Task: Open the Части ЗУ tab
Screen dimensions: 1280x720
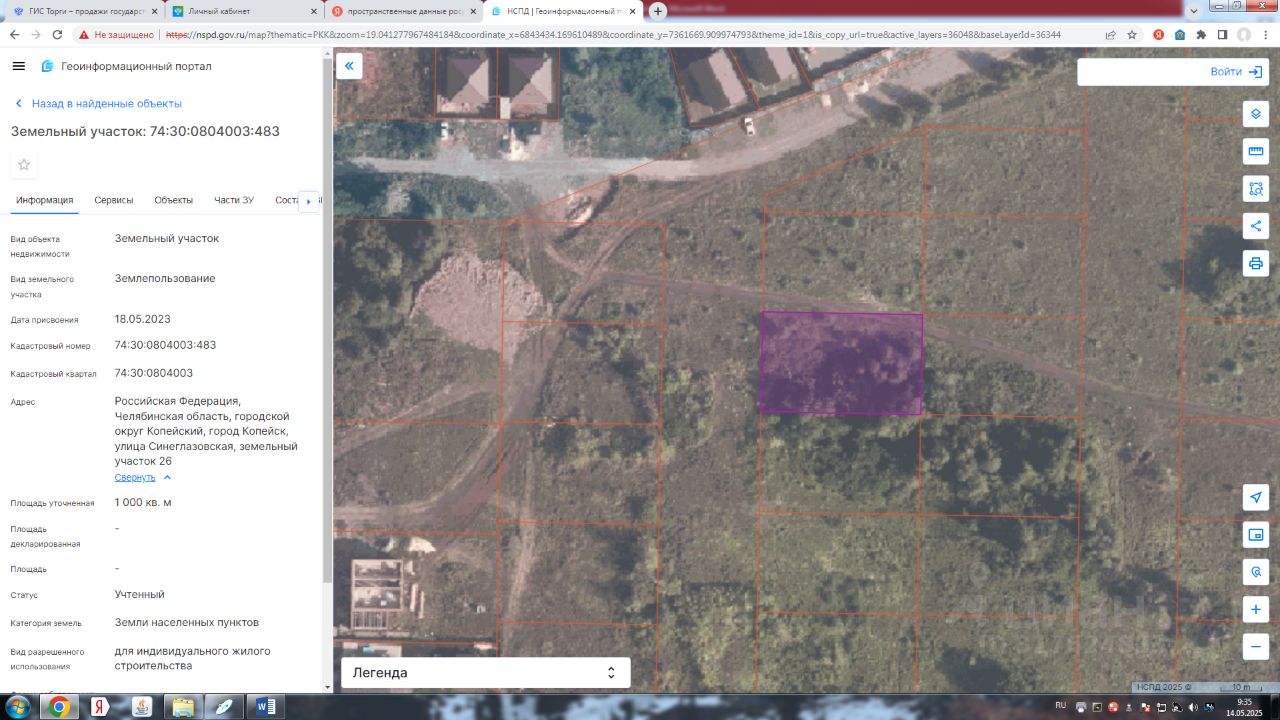Action: pyautogui.click(x=234, y=200)
